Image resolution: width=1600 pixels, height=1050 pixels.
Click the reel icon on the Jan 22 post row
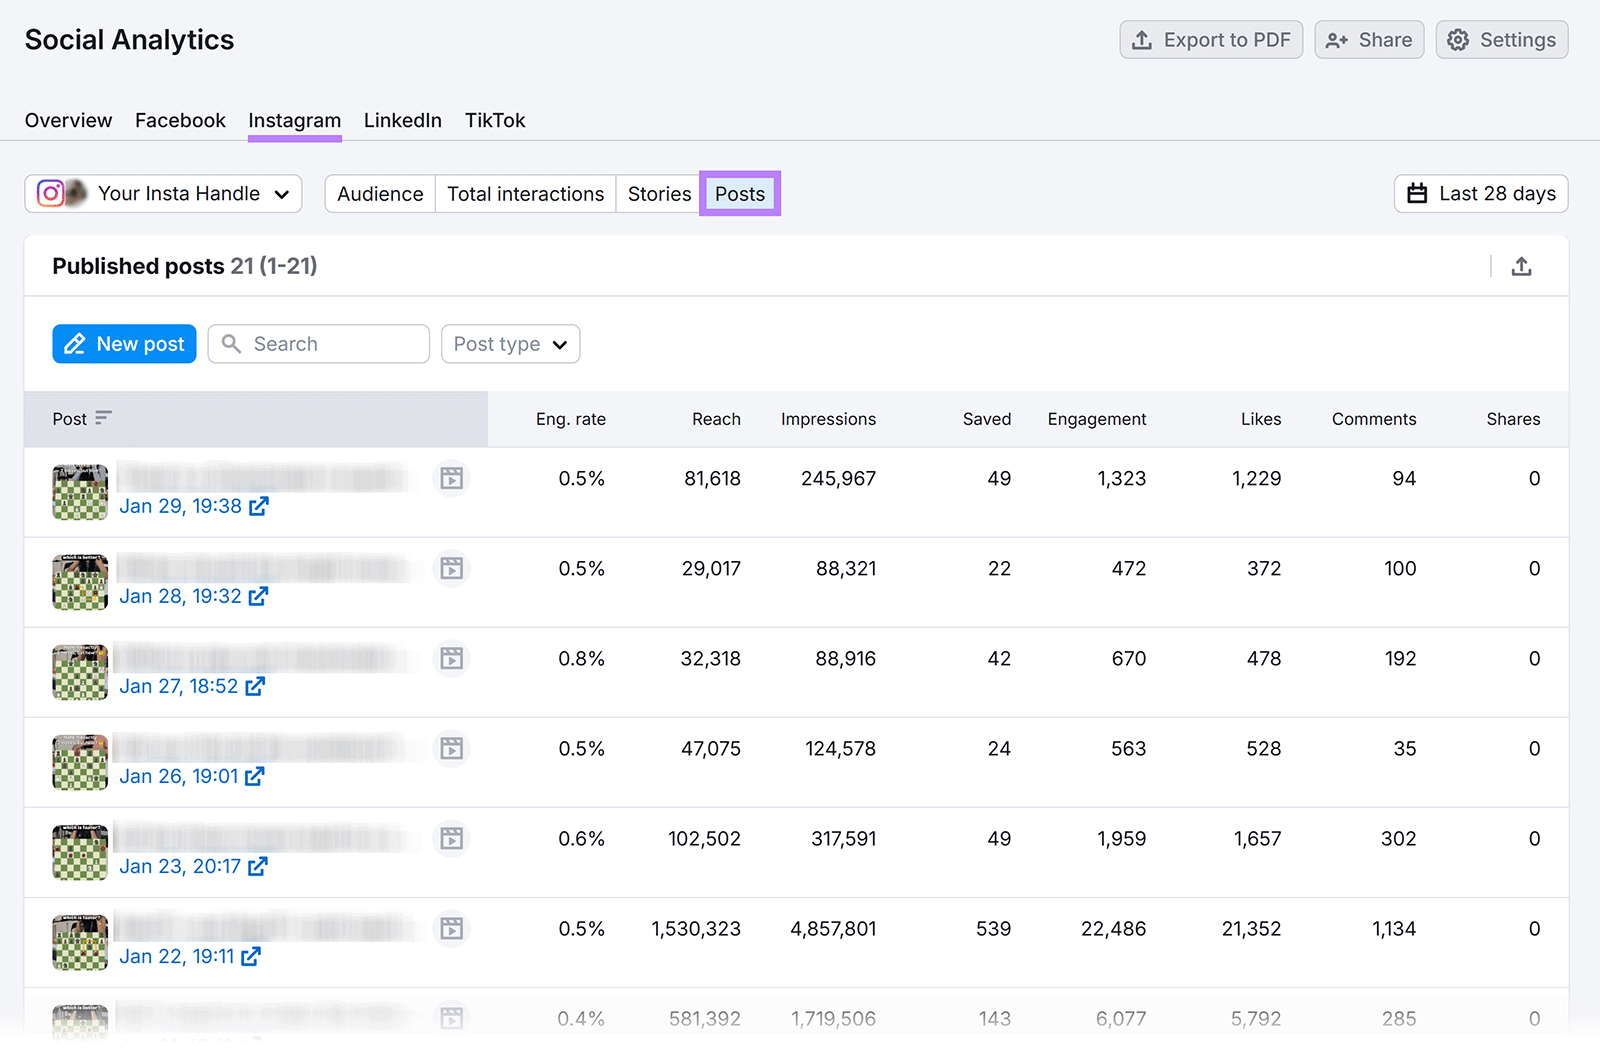pos(451,929)
